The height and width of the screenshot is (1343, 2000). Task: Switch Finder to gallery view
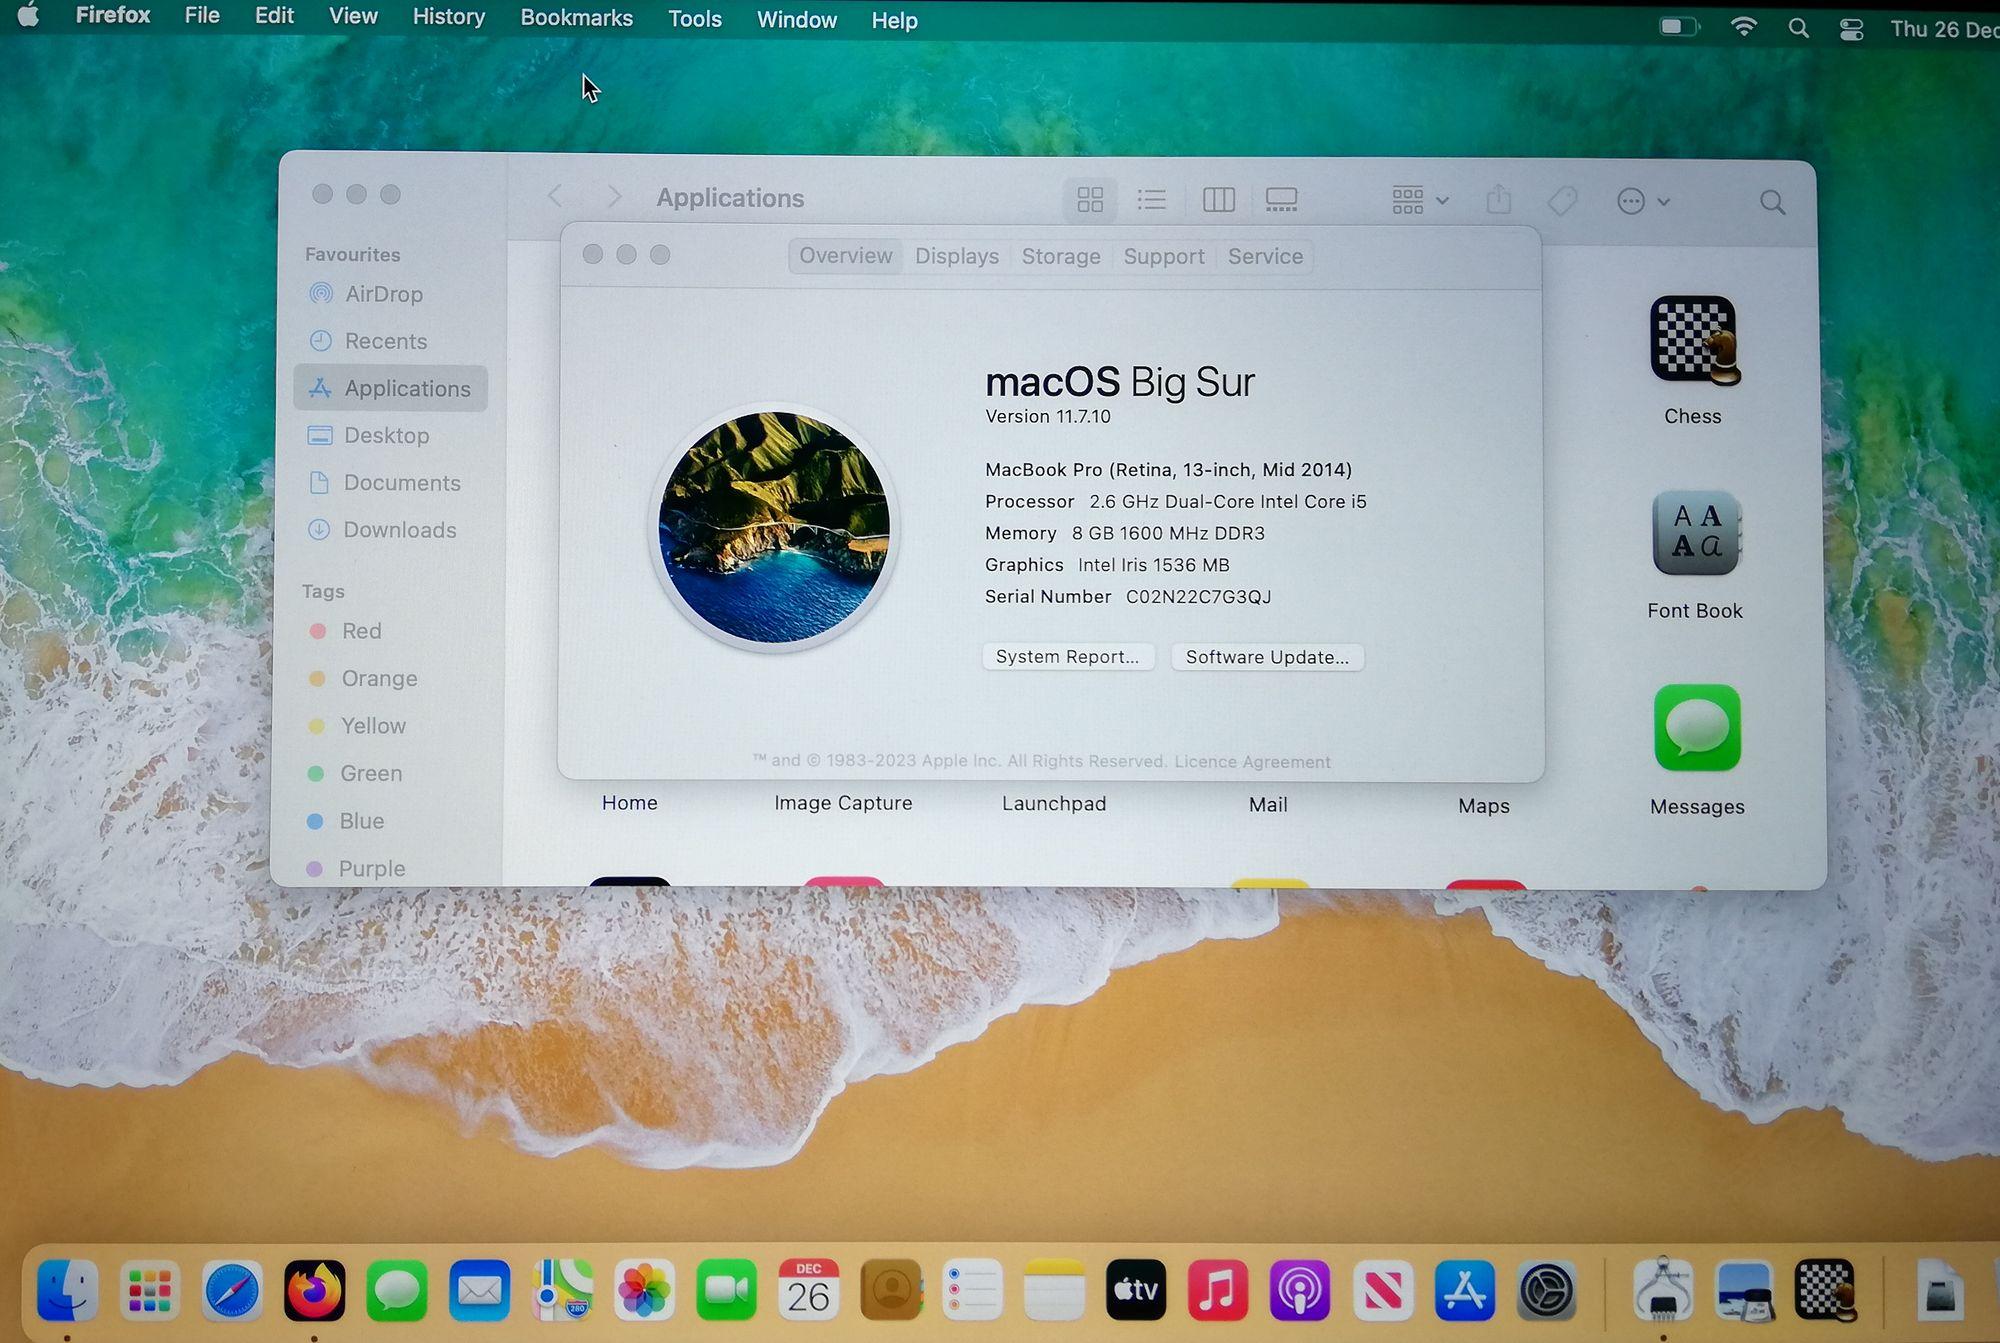pyautogui.click(x=1281, y=200)
